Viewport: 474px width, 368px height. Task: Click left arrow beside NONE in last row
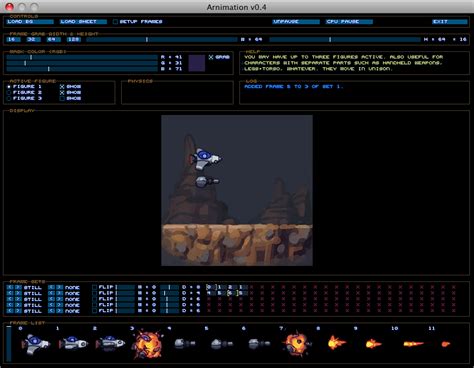coord(51,311)
